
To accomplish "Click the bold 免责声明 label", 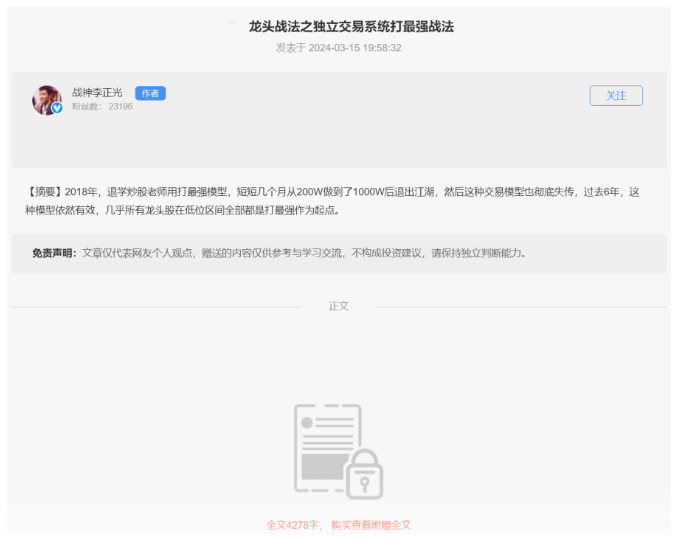I will (x=54, y=253).
